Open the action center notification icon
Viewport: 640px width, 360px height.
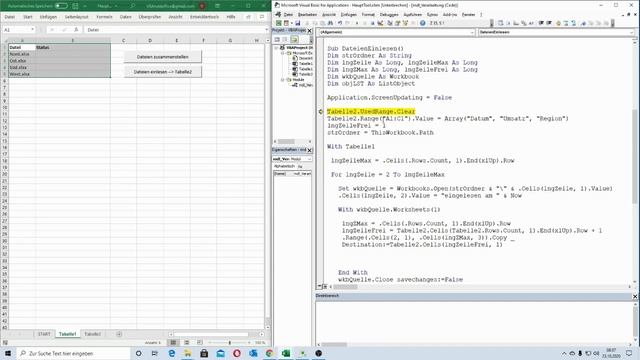629,353
